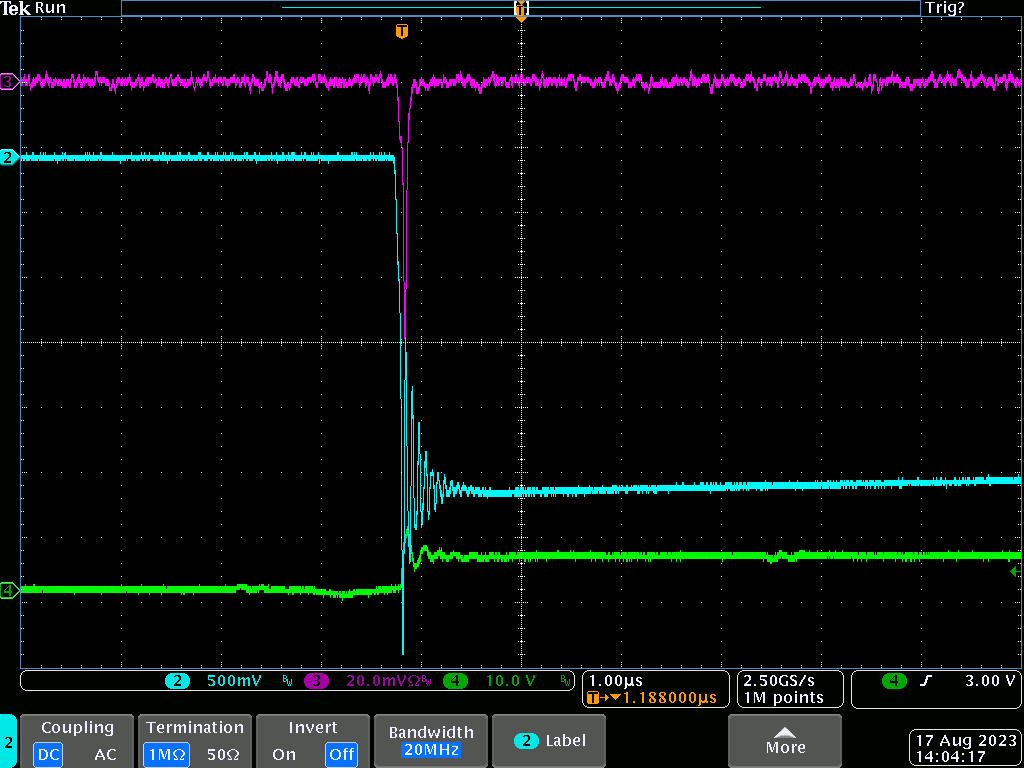Click the 1.00µs horizontal scale readout
The image size is (1024, 768).
tap(617, 680)
